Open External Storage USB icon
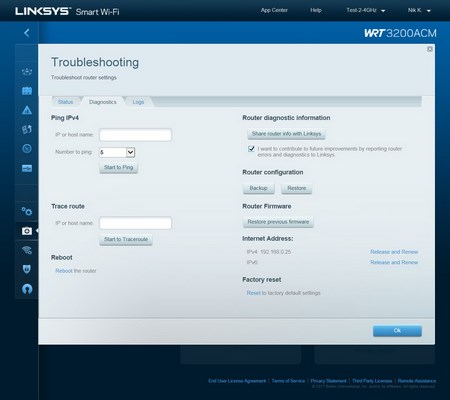This screenshot has height=400, width=450. pyautogui.click(x=27, y=168)
